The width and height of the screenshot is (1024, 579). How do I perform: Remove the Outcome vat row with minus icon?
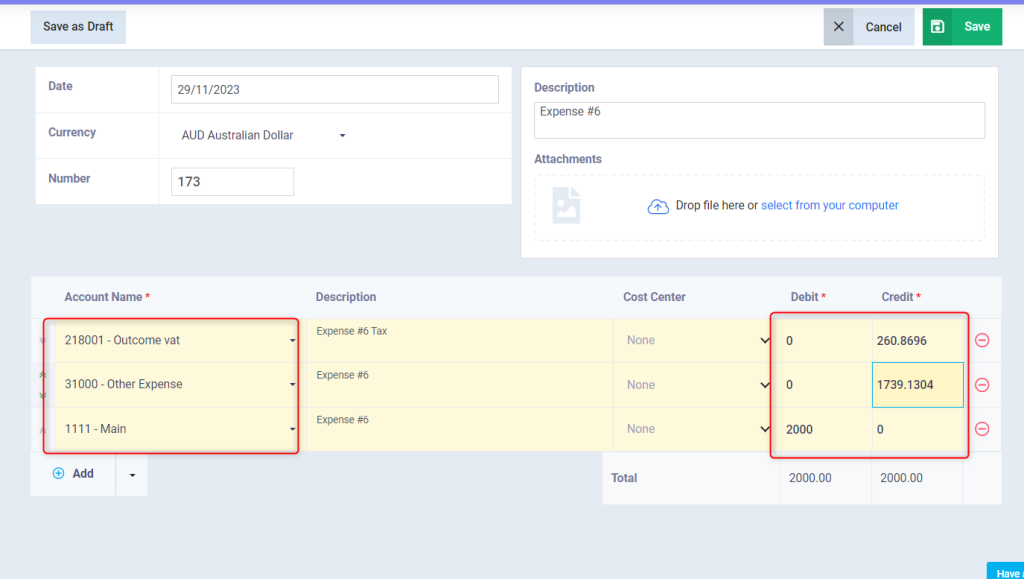pyautogui.click(x=982, y=340)
